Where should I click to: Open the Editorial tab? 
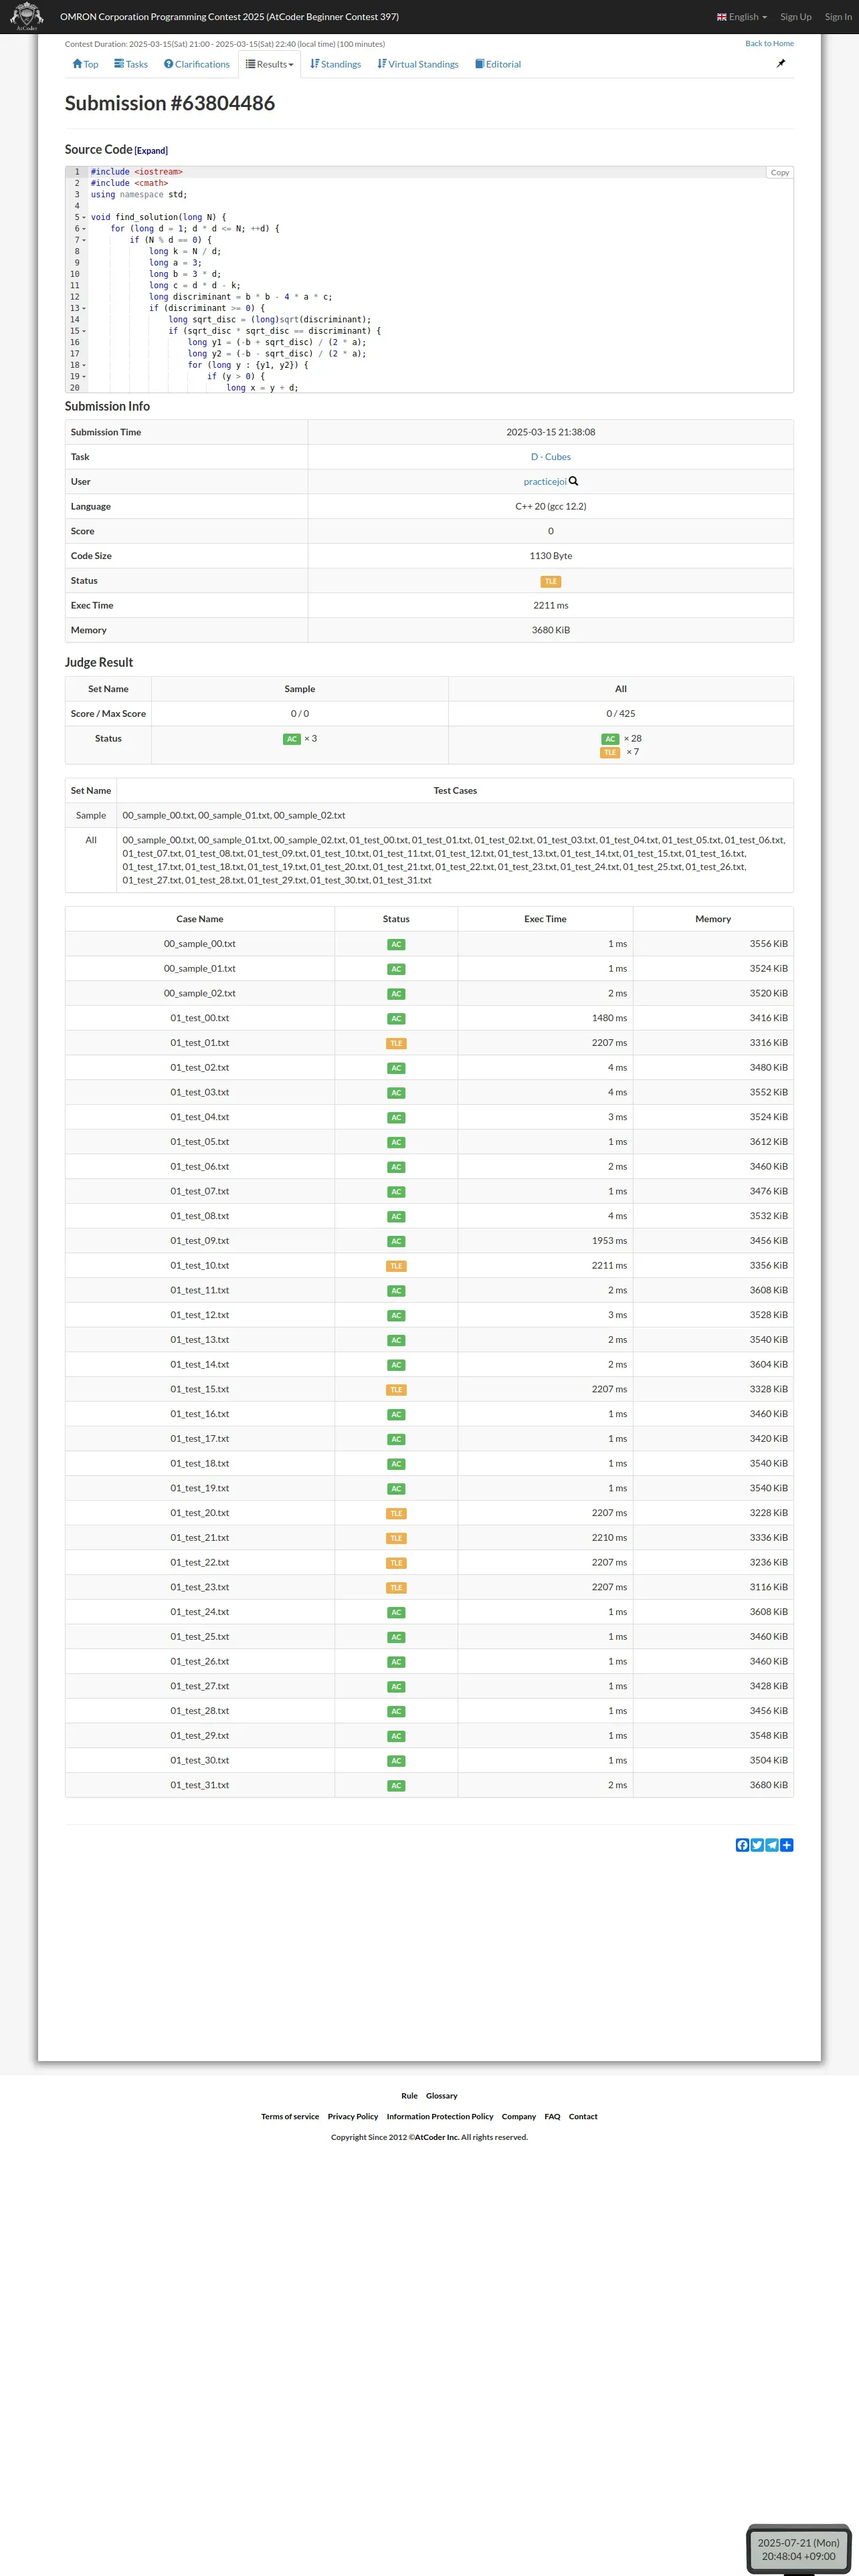point(498,64)
